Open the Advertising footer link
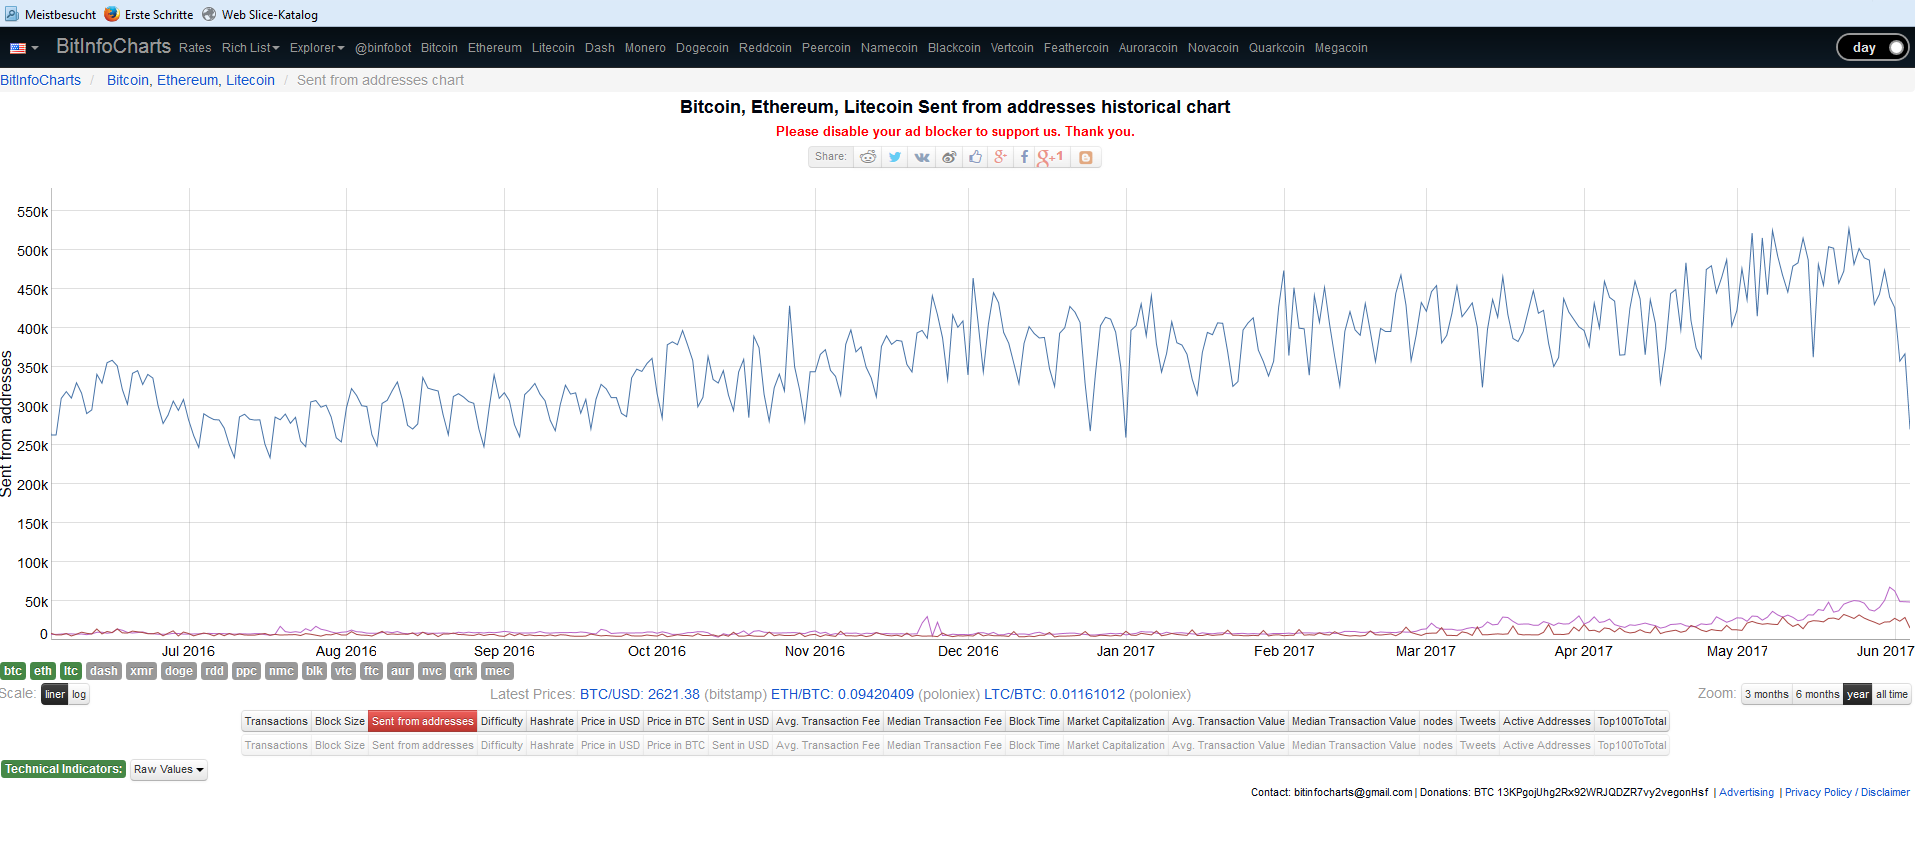The width and height of the screenshot is (1915, 857). point(1746,792)
